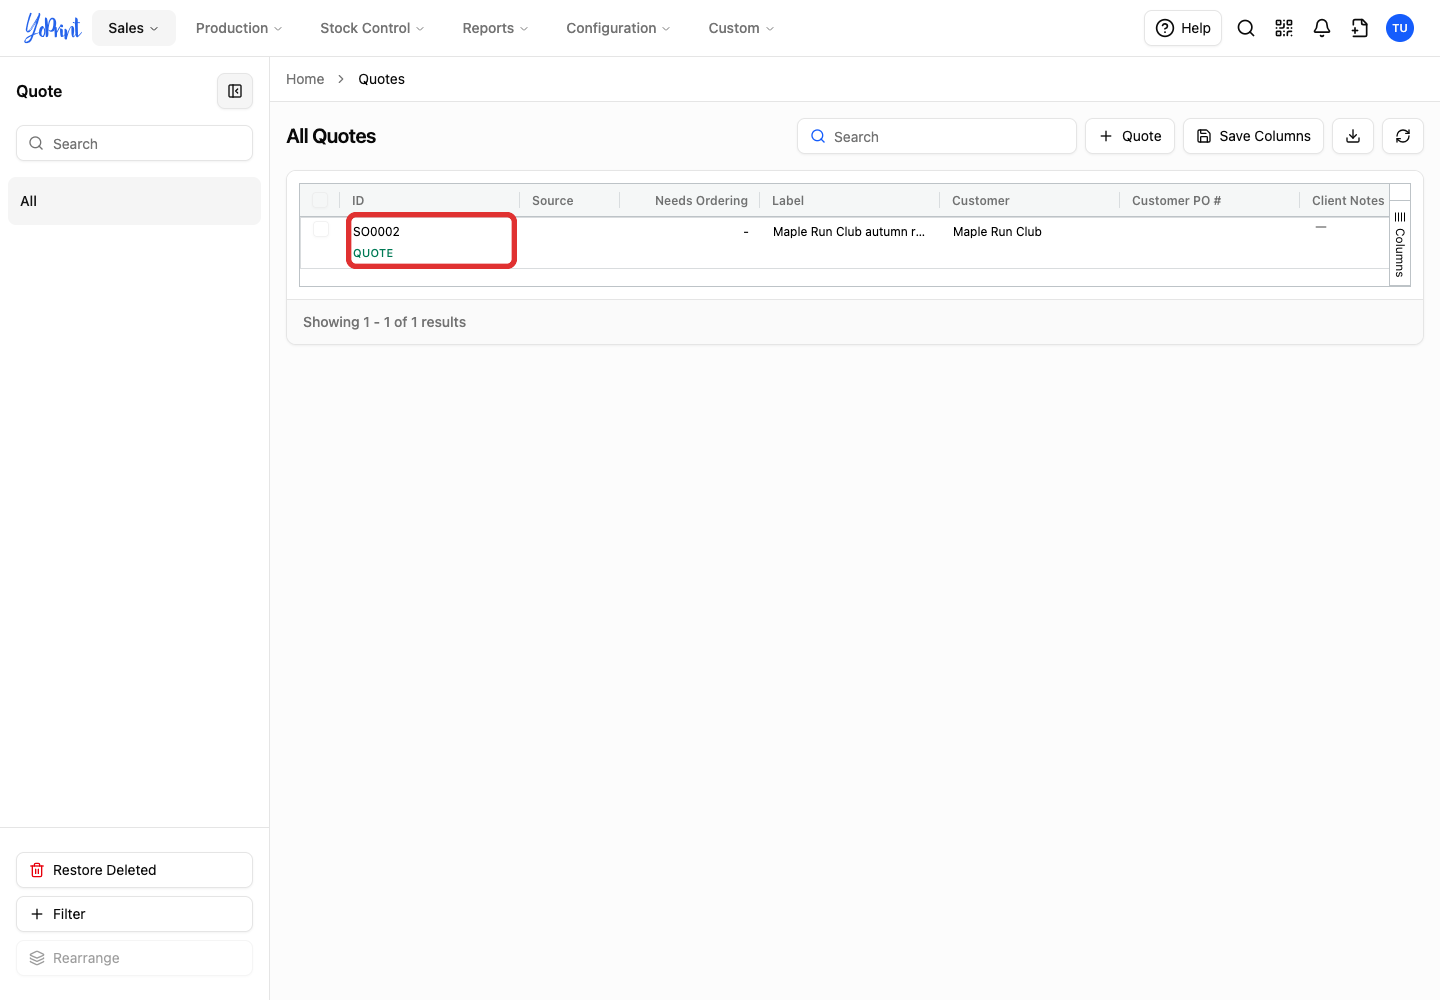Click the All Quotes search box
The image size is (1440, 1000).
(x=937, y=136)
